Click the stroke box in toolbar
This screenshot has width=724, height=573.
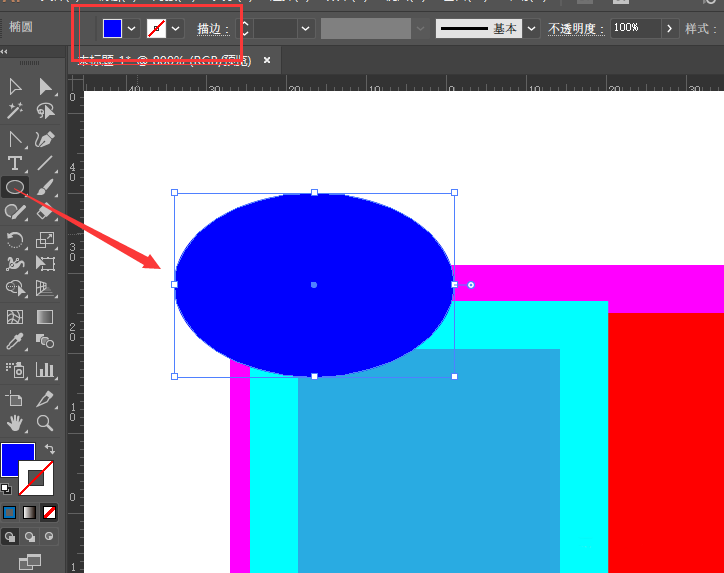click(36, 478)
